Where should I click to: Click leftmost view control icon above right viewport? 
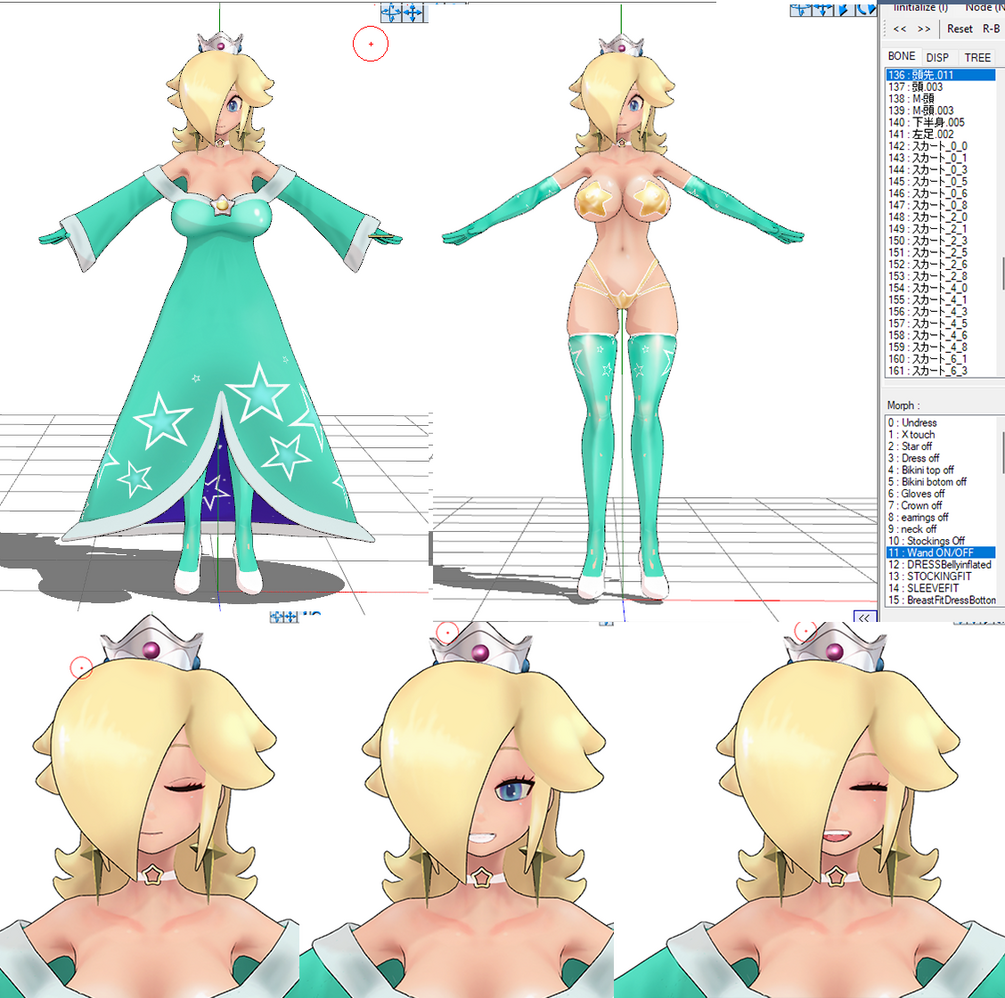pyautogui.click(x=801, y=9)
